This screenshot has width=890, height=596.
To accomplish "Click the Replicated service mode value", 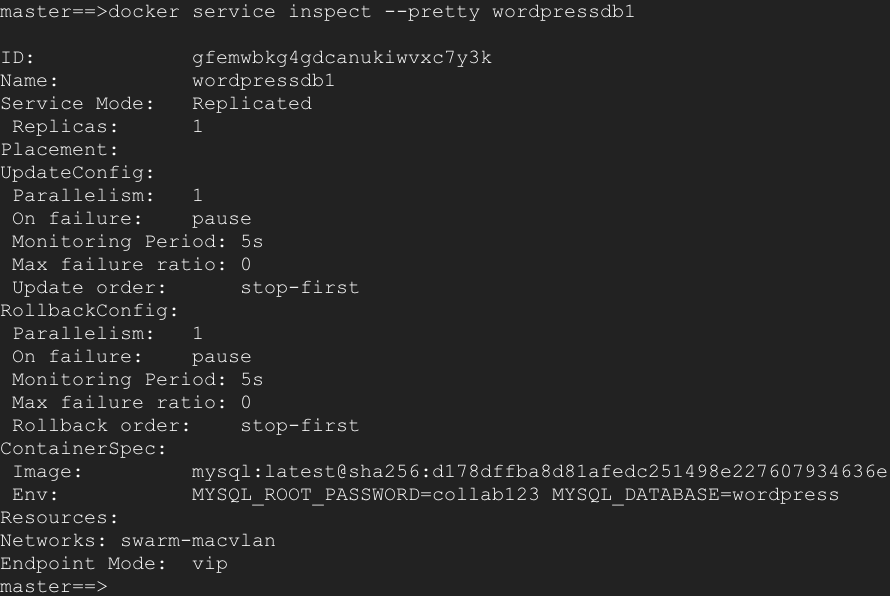I will (x=252, y=104).
